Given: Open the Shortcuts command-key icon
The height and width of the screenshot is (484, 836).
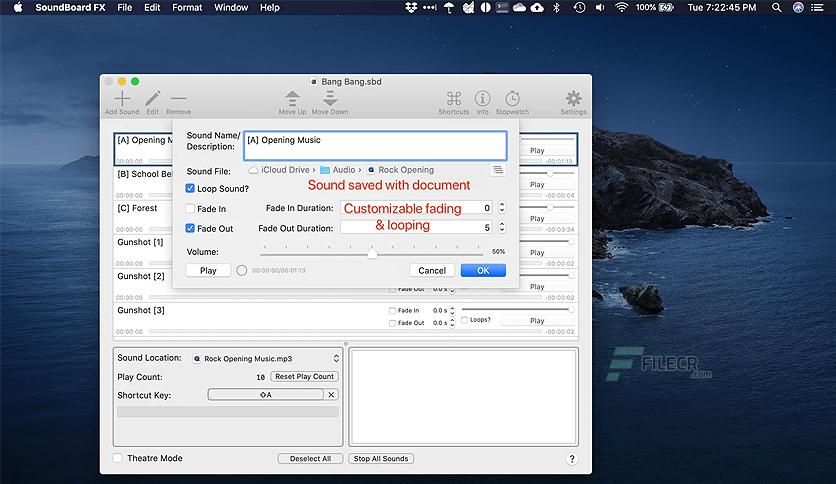Looking at the screenshot, I should [x=454, y=99].
